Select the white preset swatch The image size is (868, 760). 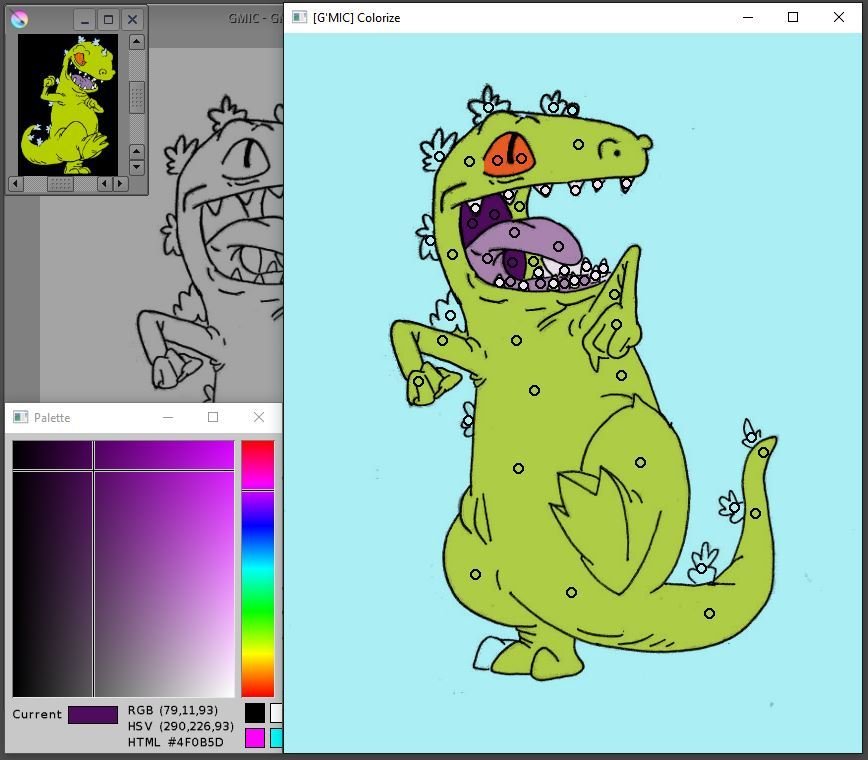276,713
